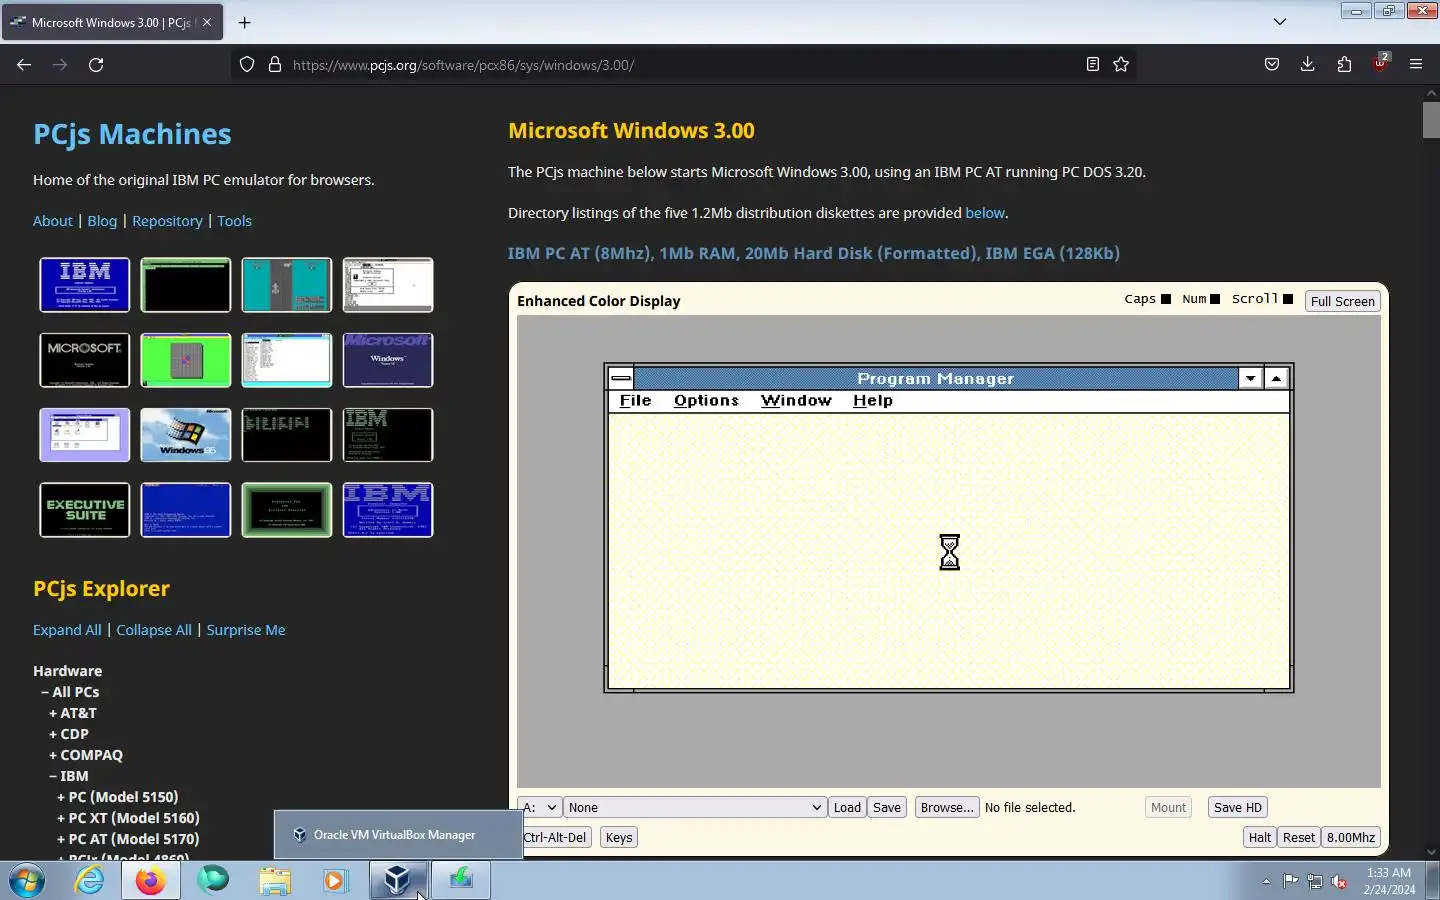Click the Surprise Me link
Viewport: 1440px width, 900px height.
click(x=246, y=630)
